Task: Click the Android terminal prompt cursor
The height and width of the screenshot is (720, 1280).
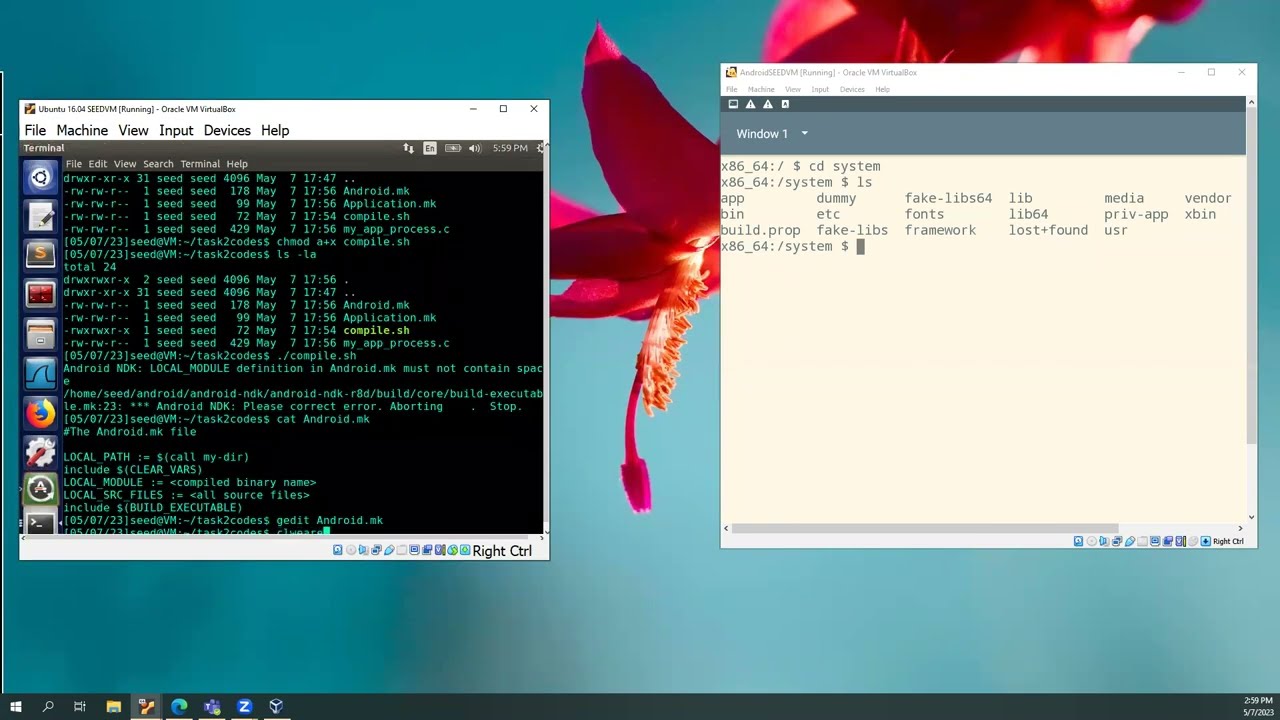Action: point(860,246)
